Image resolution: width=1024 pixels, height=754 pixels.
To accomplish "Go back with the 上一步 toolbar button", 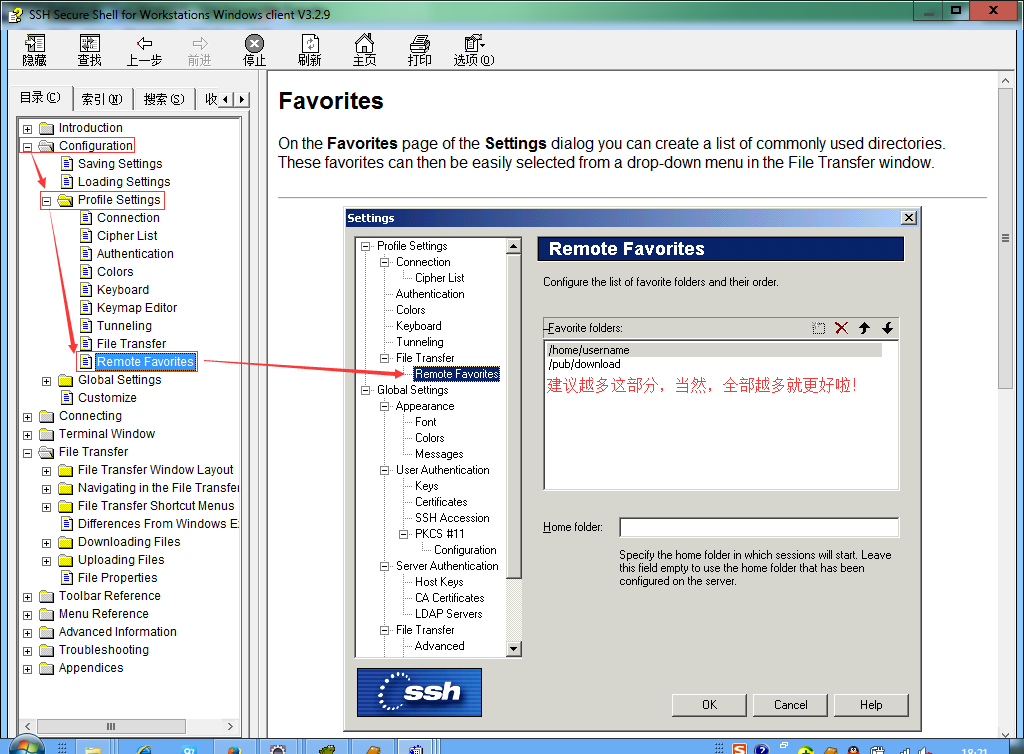I will 144,50.
